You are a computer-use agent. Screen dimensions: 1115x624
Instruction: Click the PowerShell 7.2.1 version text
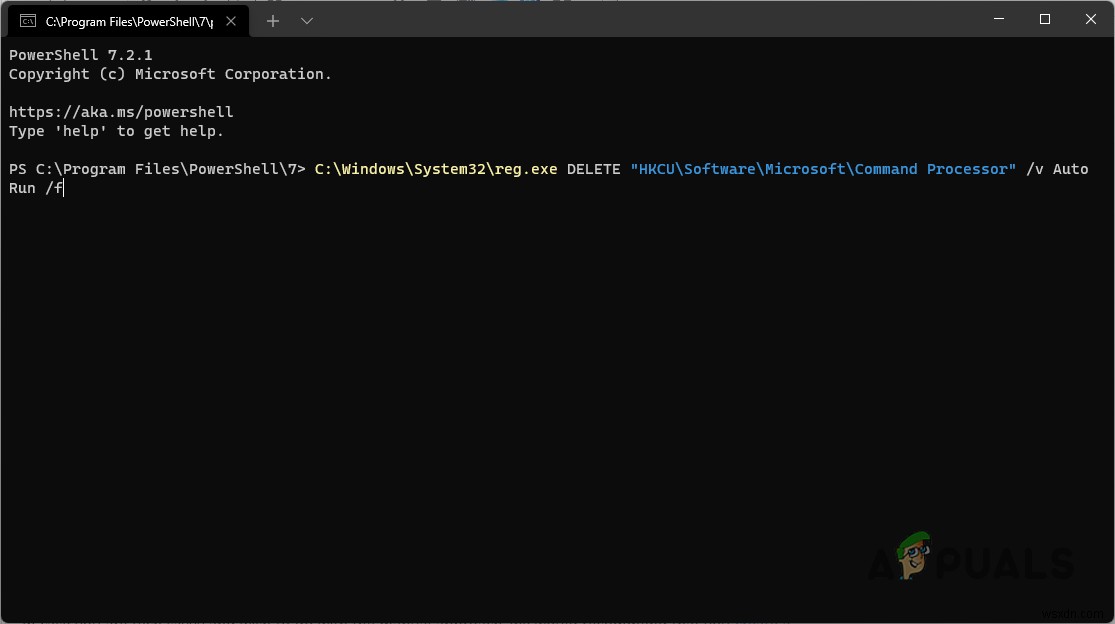(x=80, y=54)
